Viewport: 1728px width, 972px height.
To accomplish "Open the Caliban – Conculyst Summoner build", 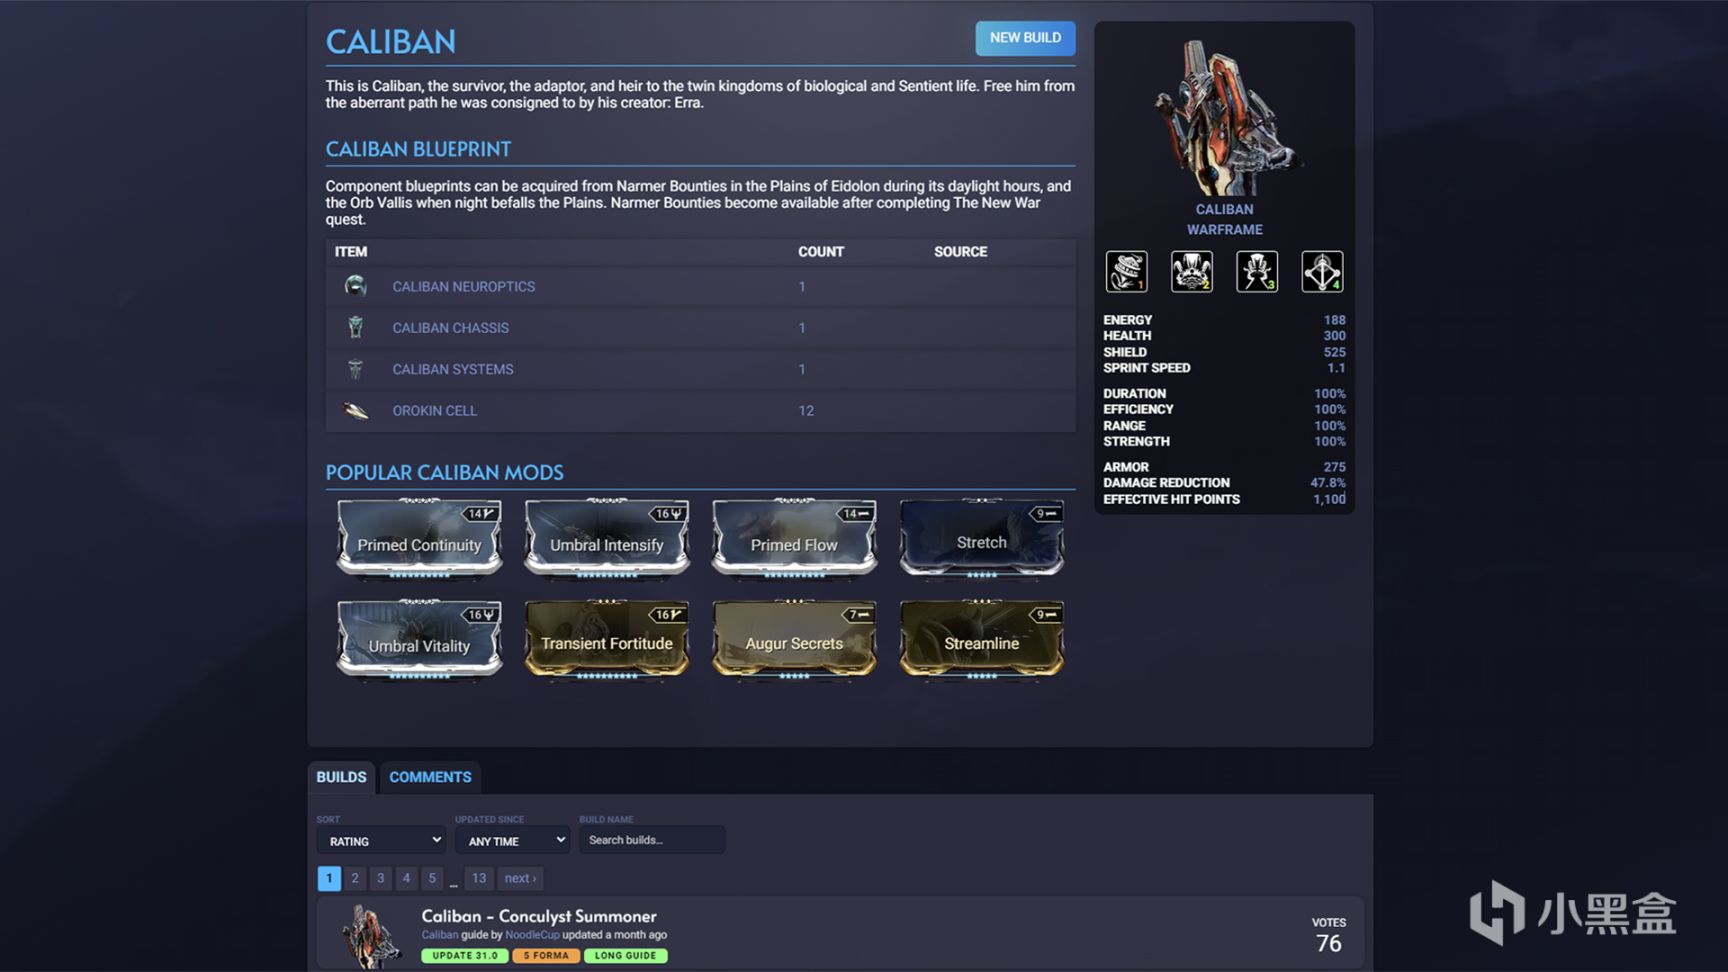I will (x=539, y=916).
